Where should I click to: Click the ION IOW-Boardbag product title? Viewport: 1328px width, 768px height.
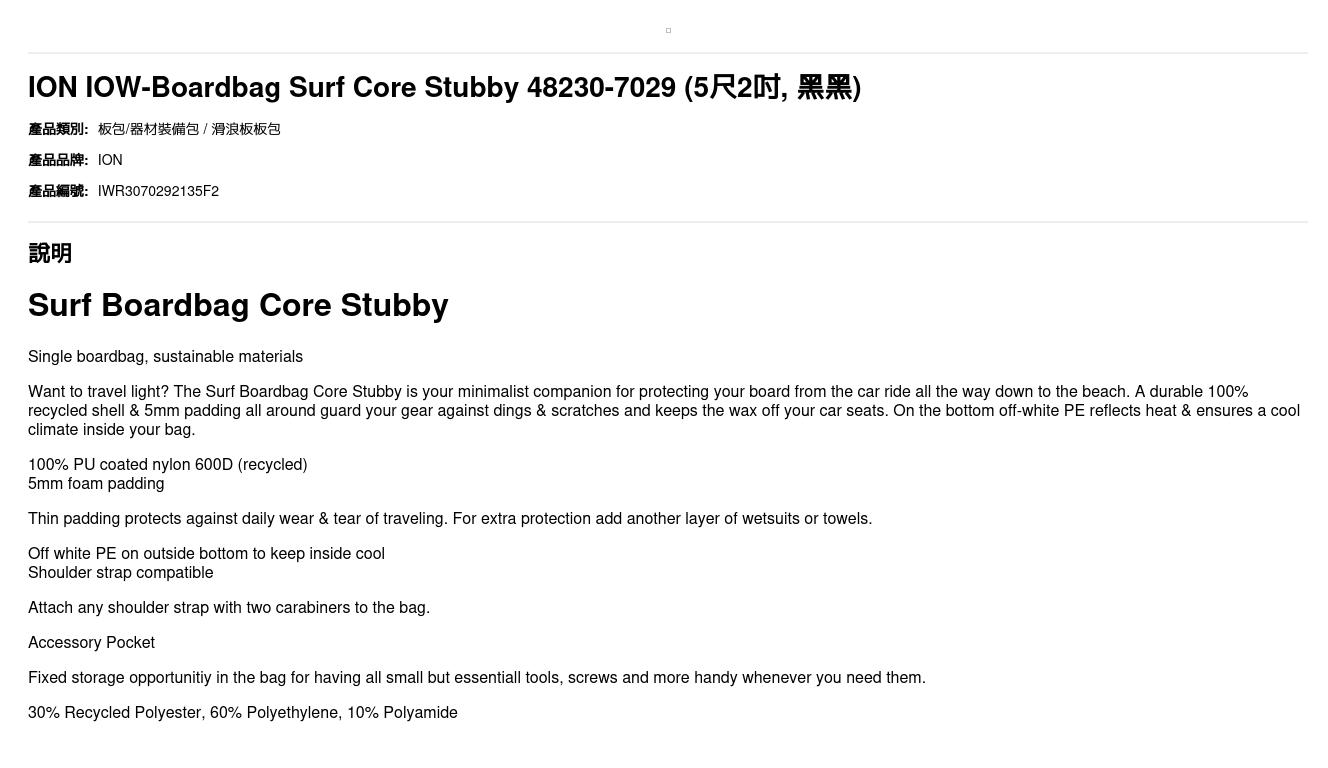(444, 87)
